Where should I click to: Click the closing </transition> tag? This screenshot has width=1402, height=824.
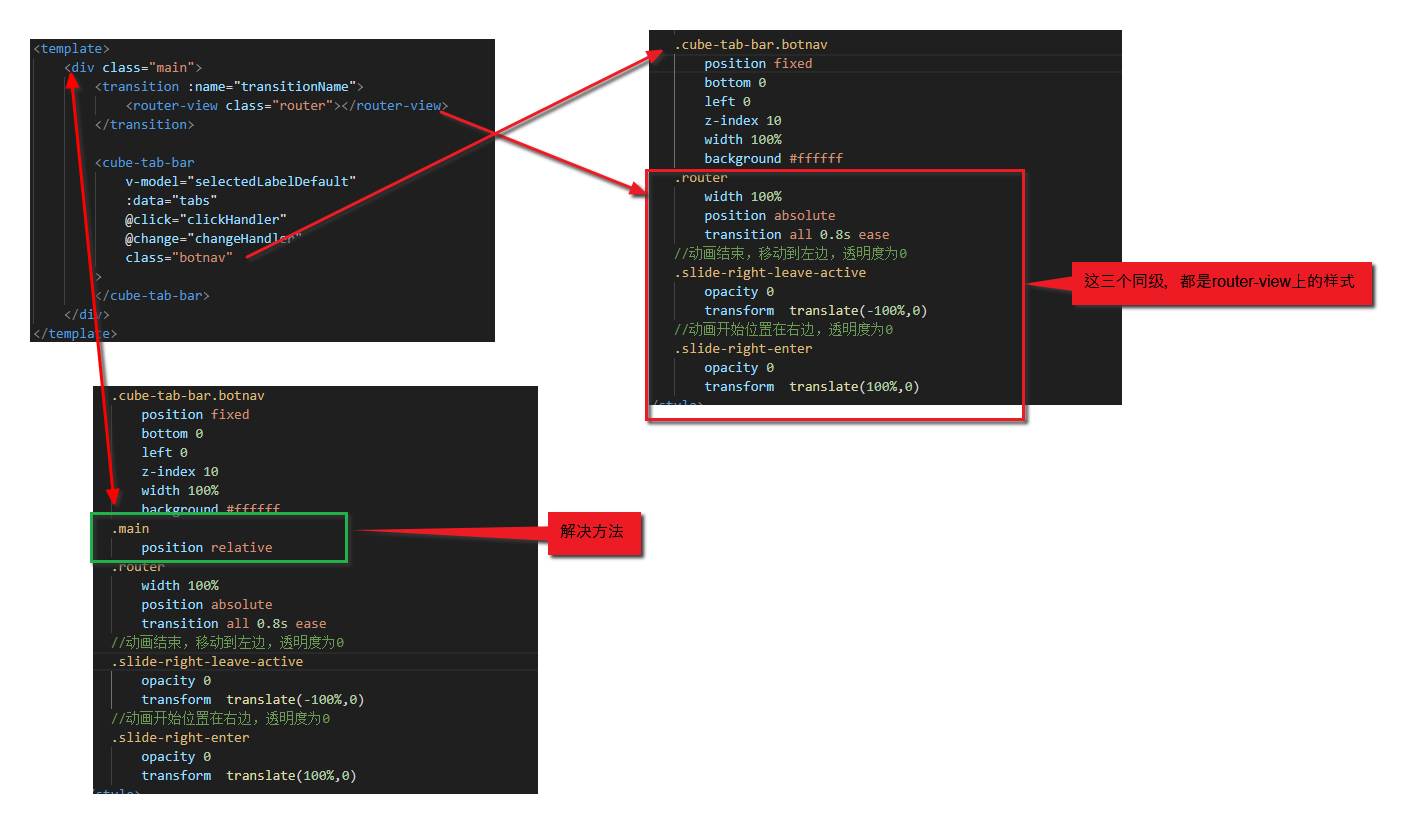(144, 124)
